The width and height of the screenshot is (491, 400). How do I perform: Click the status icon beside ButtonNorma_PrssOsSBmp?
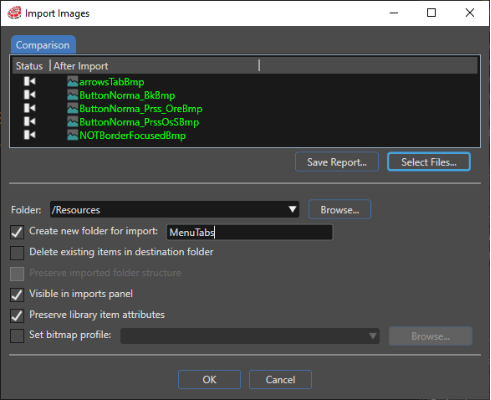tap(29, 122)
